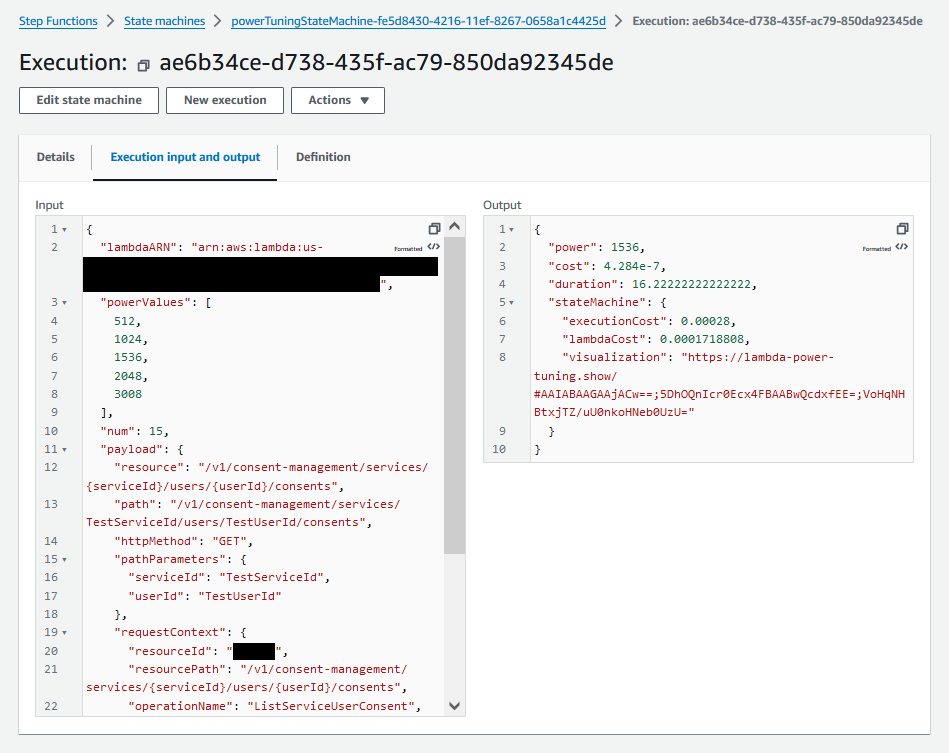Start a New execution

coord(225,100)
